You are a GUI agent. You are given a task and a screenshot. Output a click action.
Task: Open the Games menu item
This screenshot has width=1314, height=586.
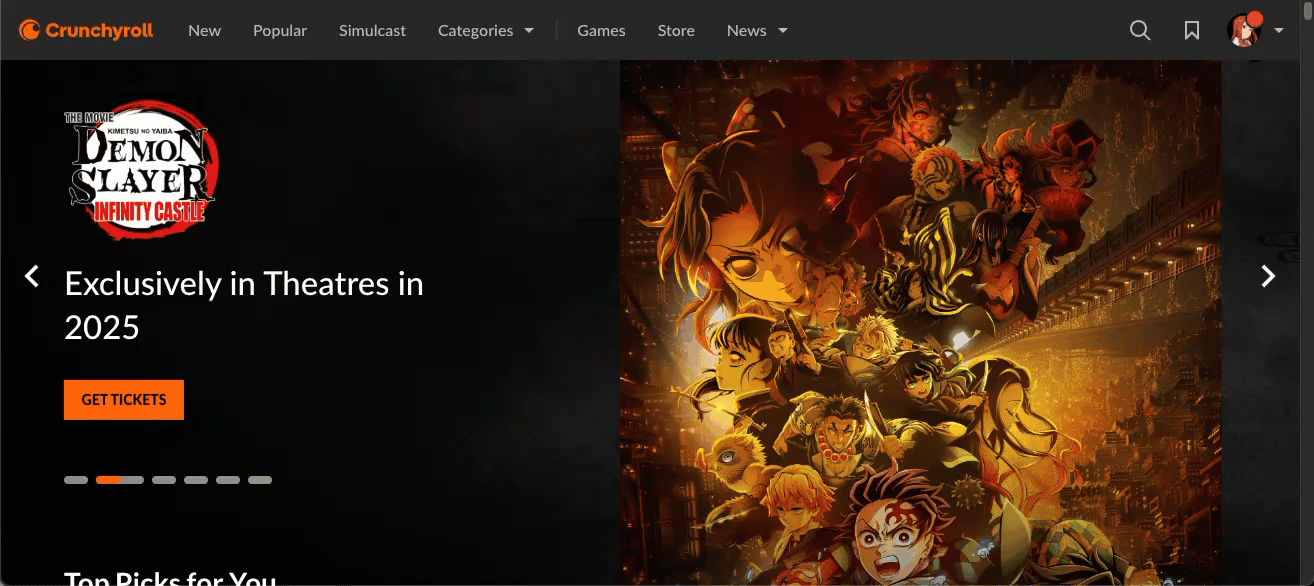[601, 30]
